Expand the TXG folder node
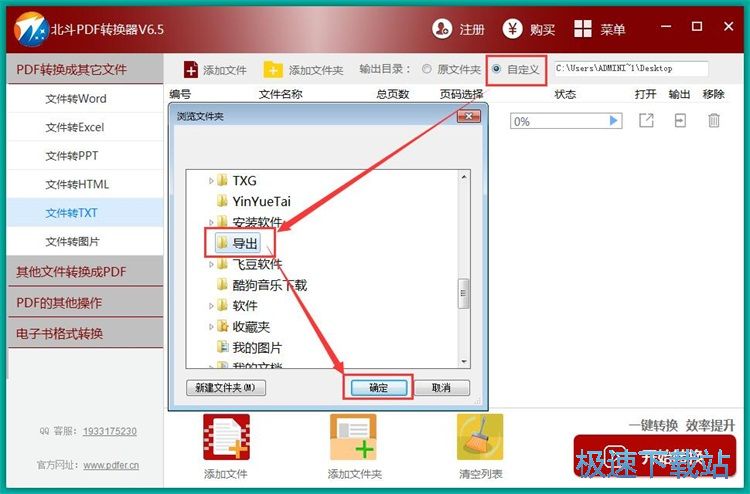This screenshot has width=750, height=494. pos(211,181)
